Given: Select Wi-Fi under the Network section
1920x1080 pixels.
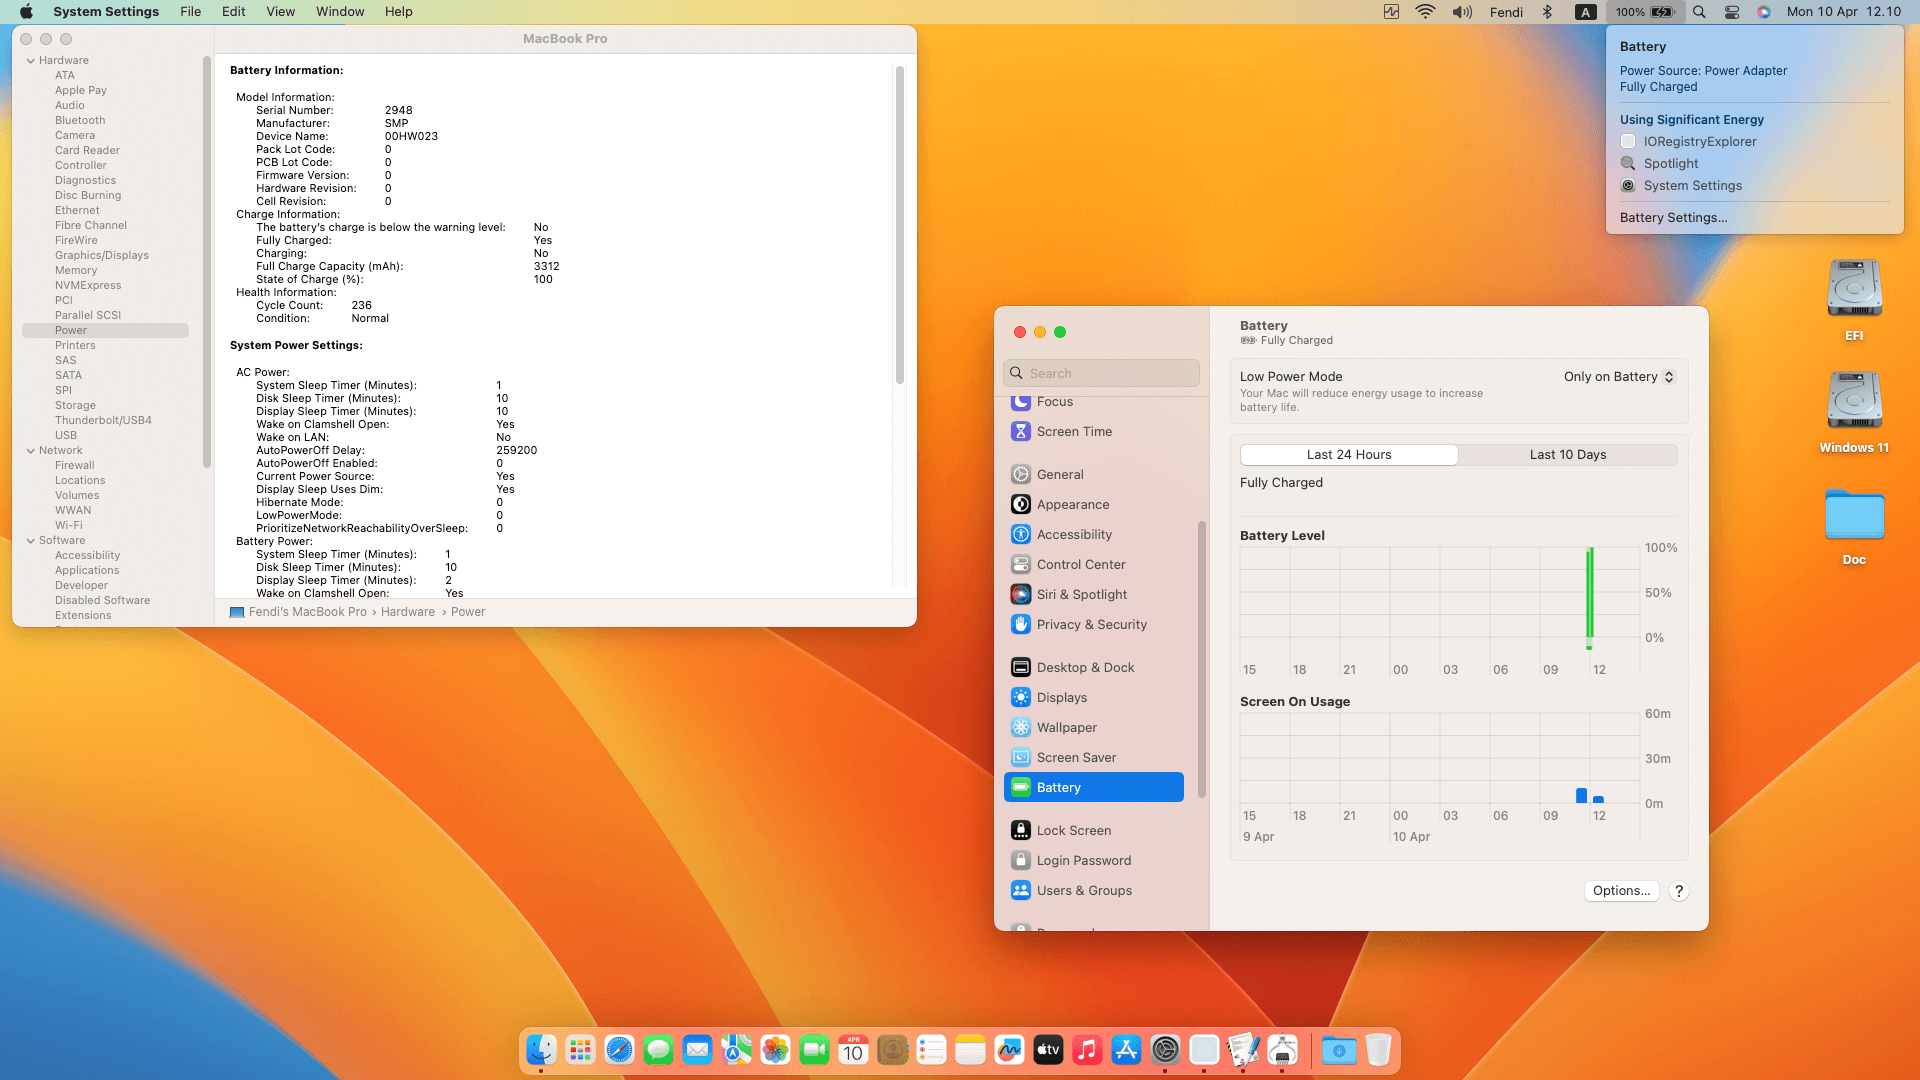Looking at the screenshot, I should click(x=69, y=526).
